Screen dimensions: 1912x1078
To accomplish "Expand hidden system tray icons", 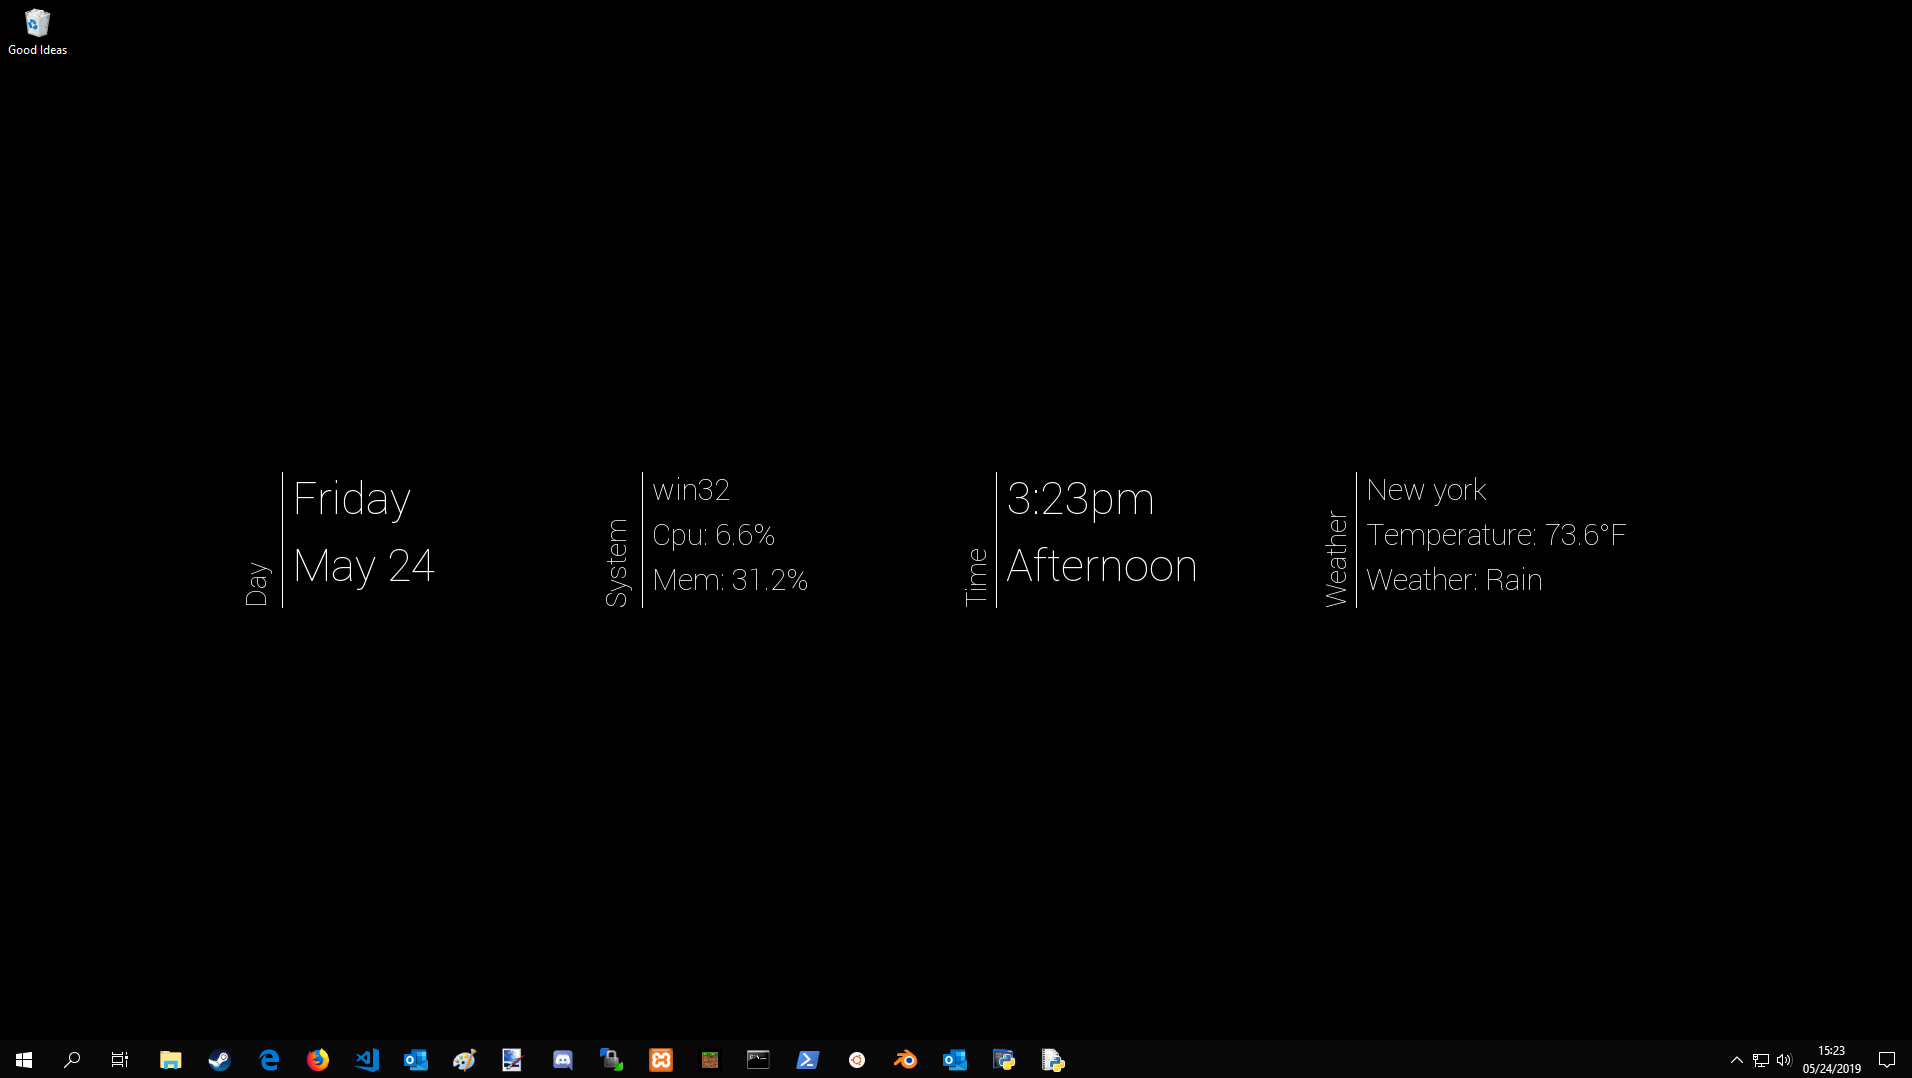I will (x=1737, y=1060).
